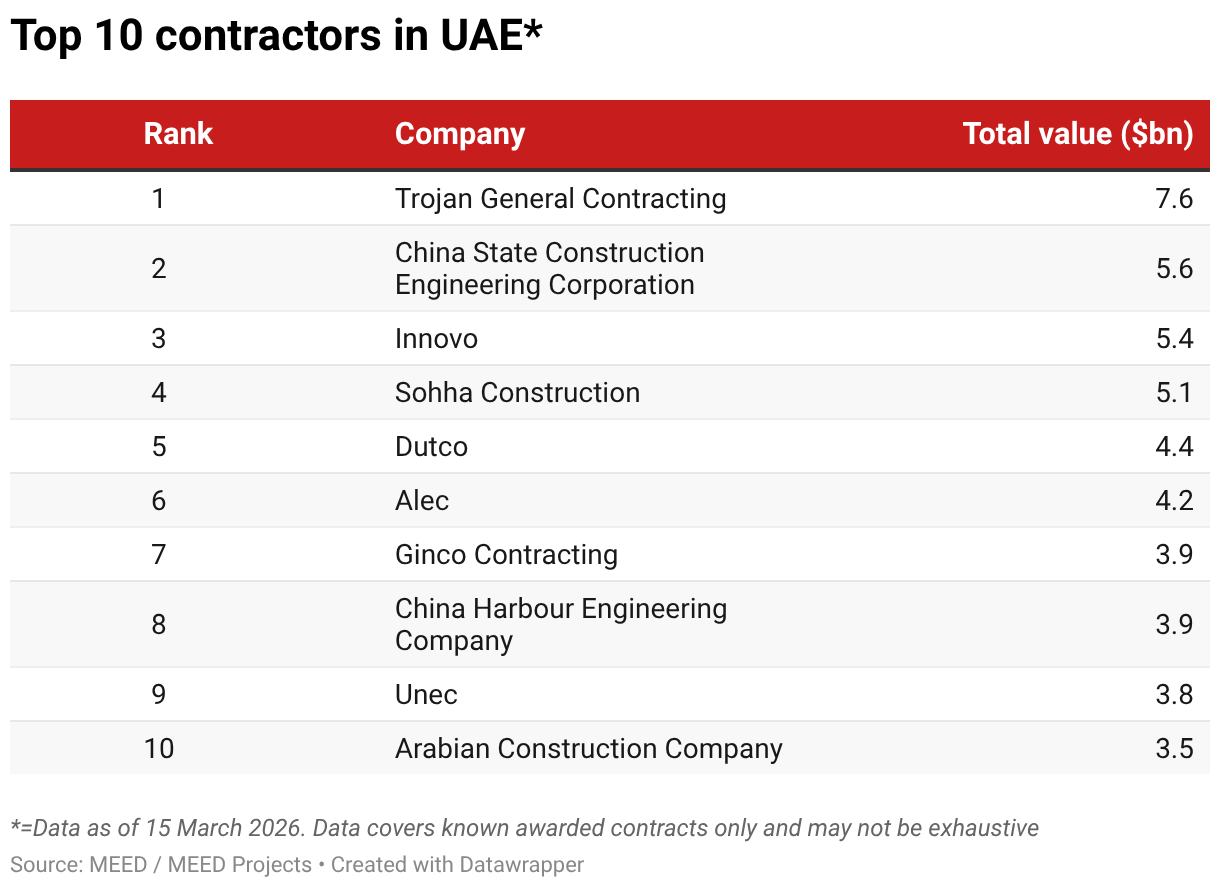
Task: Select the 5.1 value for Sohha
Action: pos(1173,392)
